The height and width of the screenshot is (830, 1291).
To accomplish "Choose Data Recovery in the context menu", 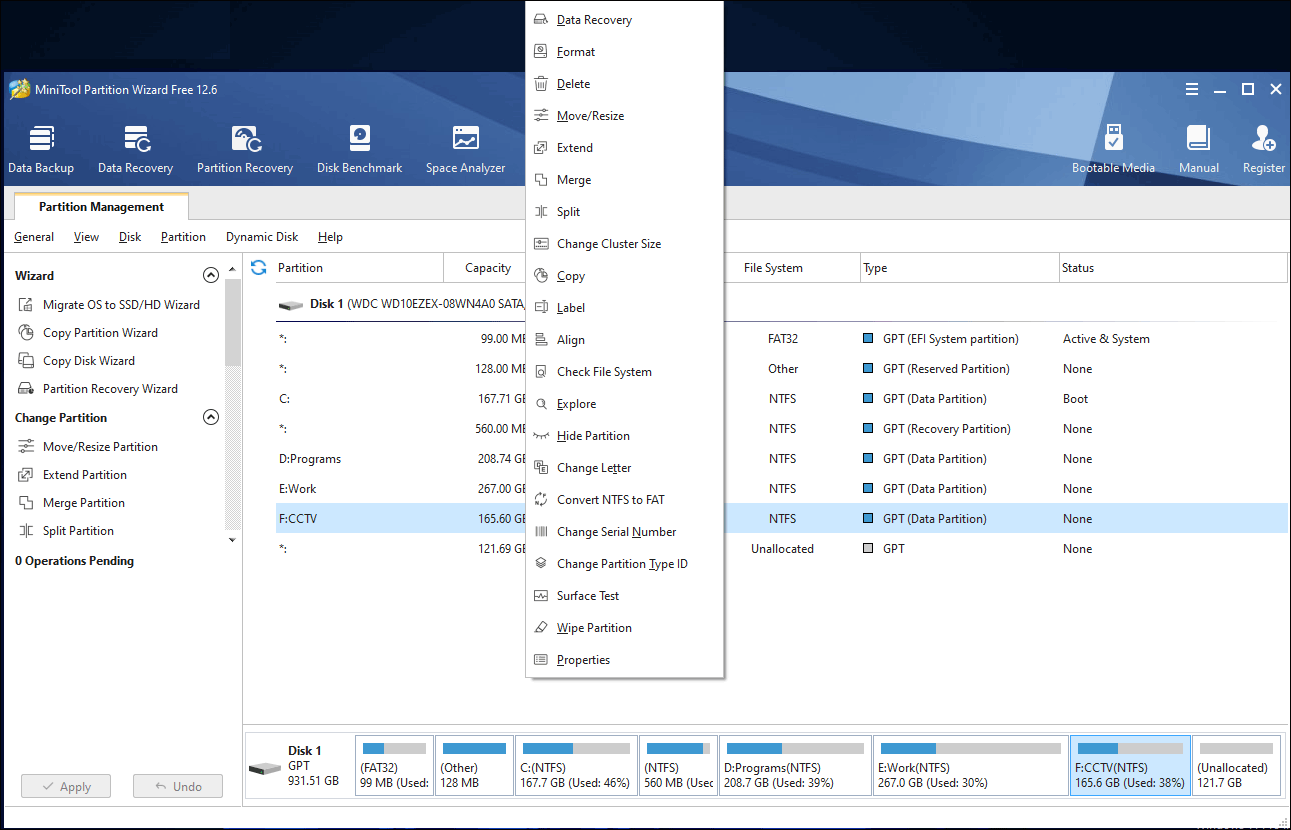I will 625,20.
